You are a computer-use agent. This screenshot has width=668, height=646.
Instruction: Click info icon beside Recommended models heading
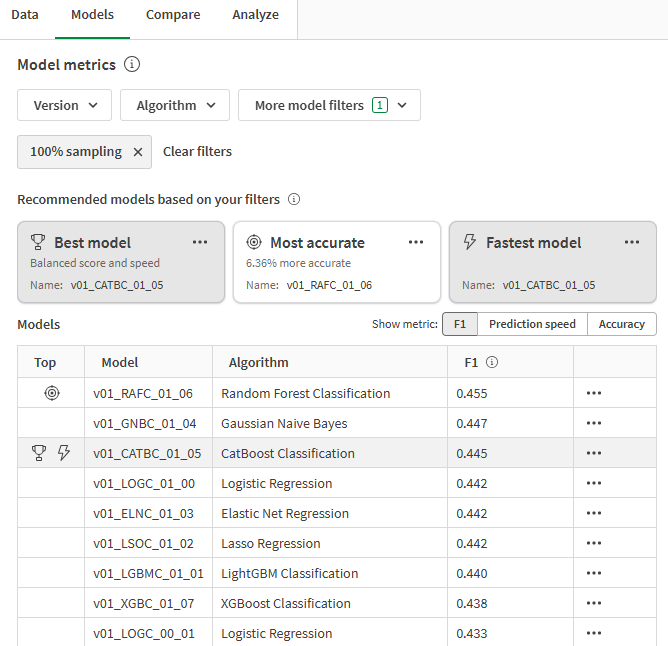click(294, 199)
